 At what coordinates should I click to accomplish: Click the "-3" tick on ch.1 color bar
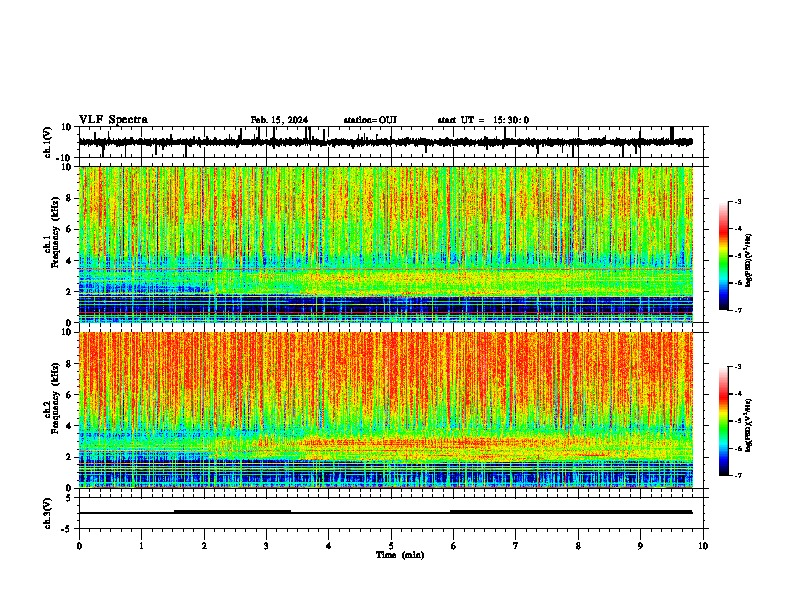coord(738,201)
